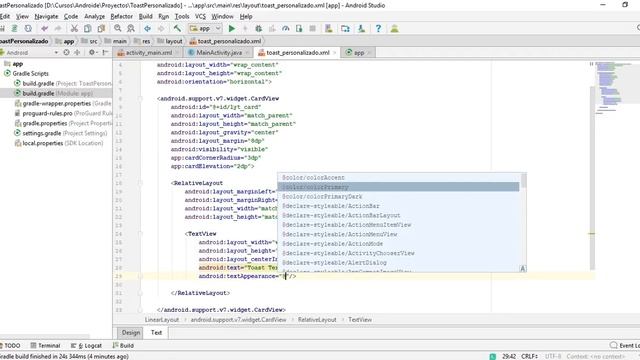The image size is (640, 360).
Task: Open the Code menu
Action: (71, 16)
